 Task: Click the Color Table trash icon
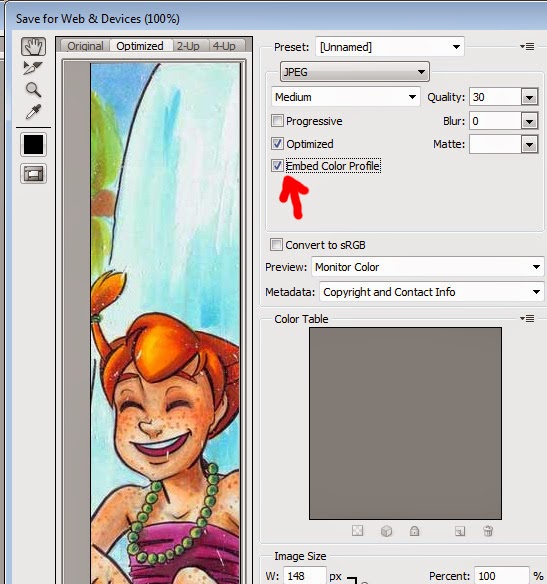click(488, 531)
